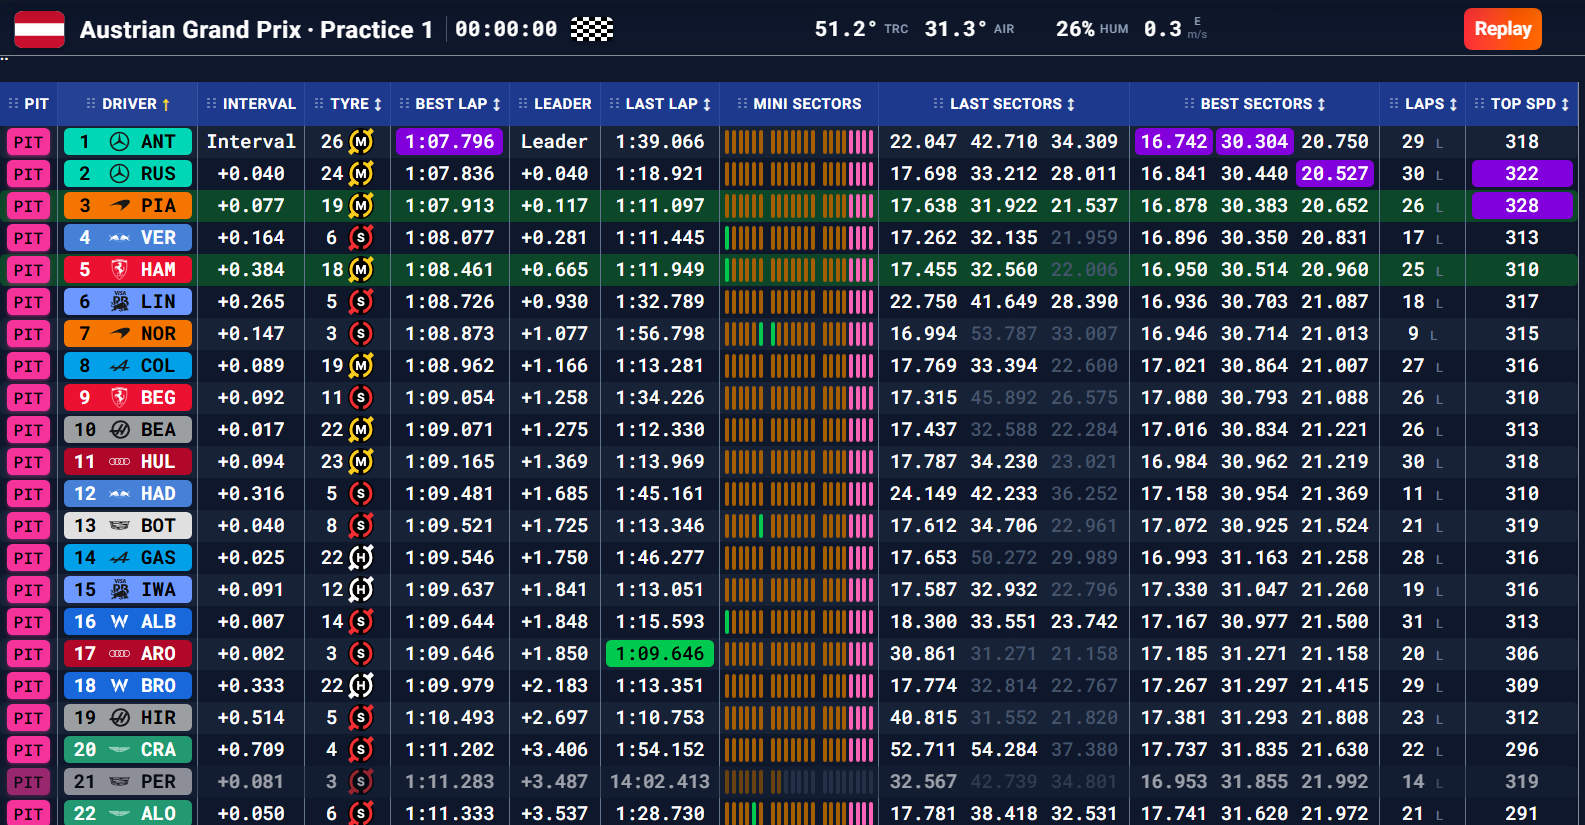Select the ANT driver tag
The height and width of the screenshot is (825, 1585).
[127, 142]
